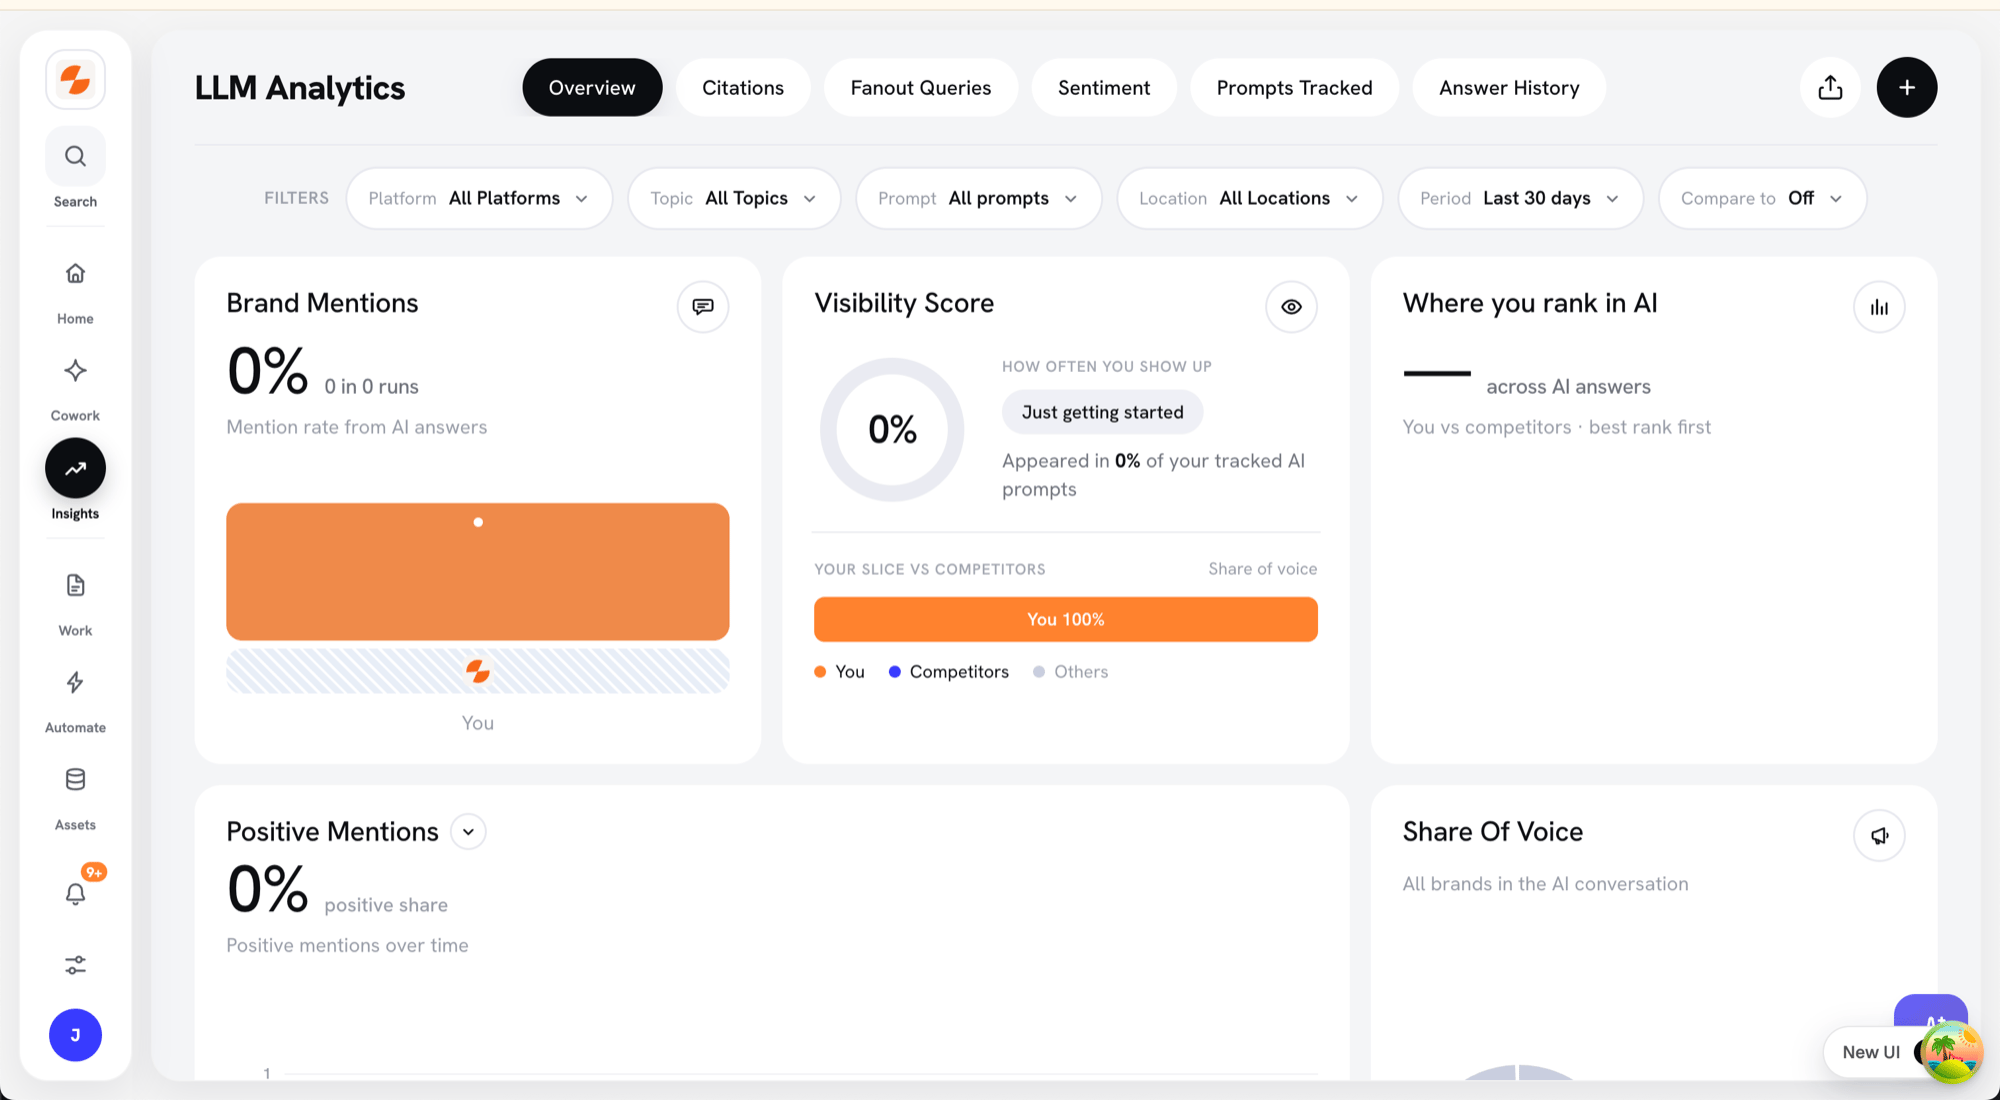Click the black plus add button

coord(1907,88)
